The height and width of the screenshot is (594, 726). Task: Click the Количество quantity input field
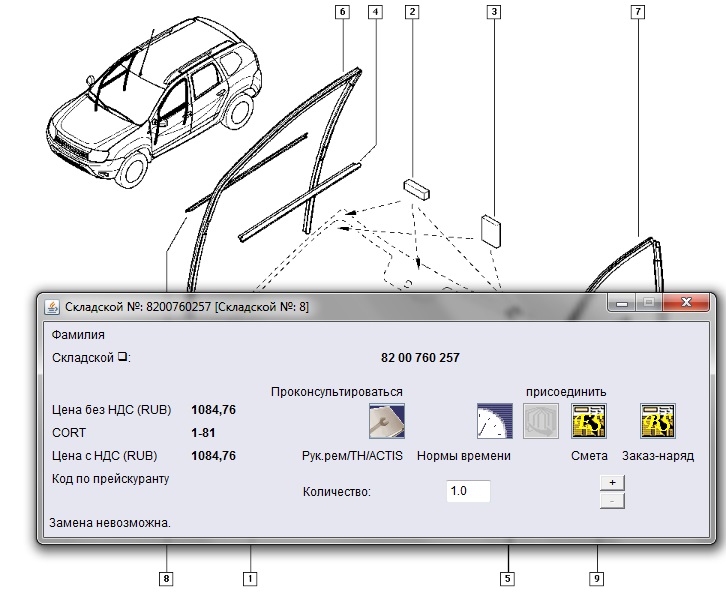468,492
